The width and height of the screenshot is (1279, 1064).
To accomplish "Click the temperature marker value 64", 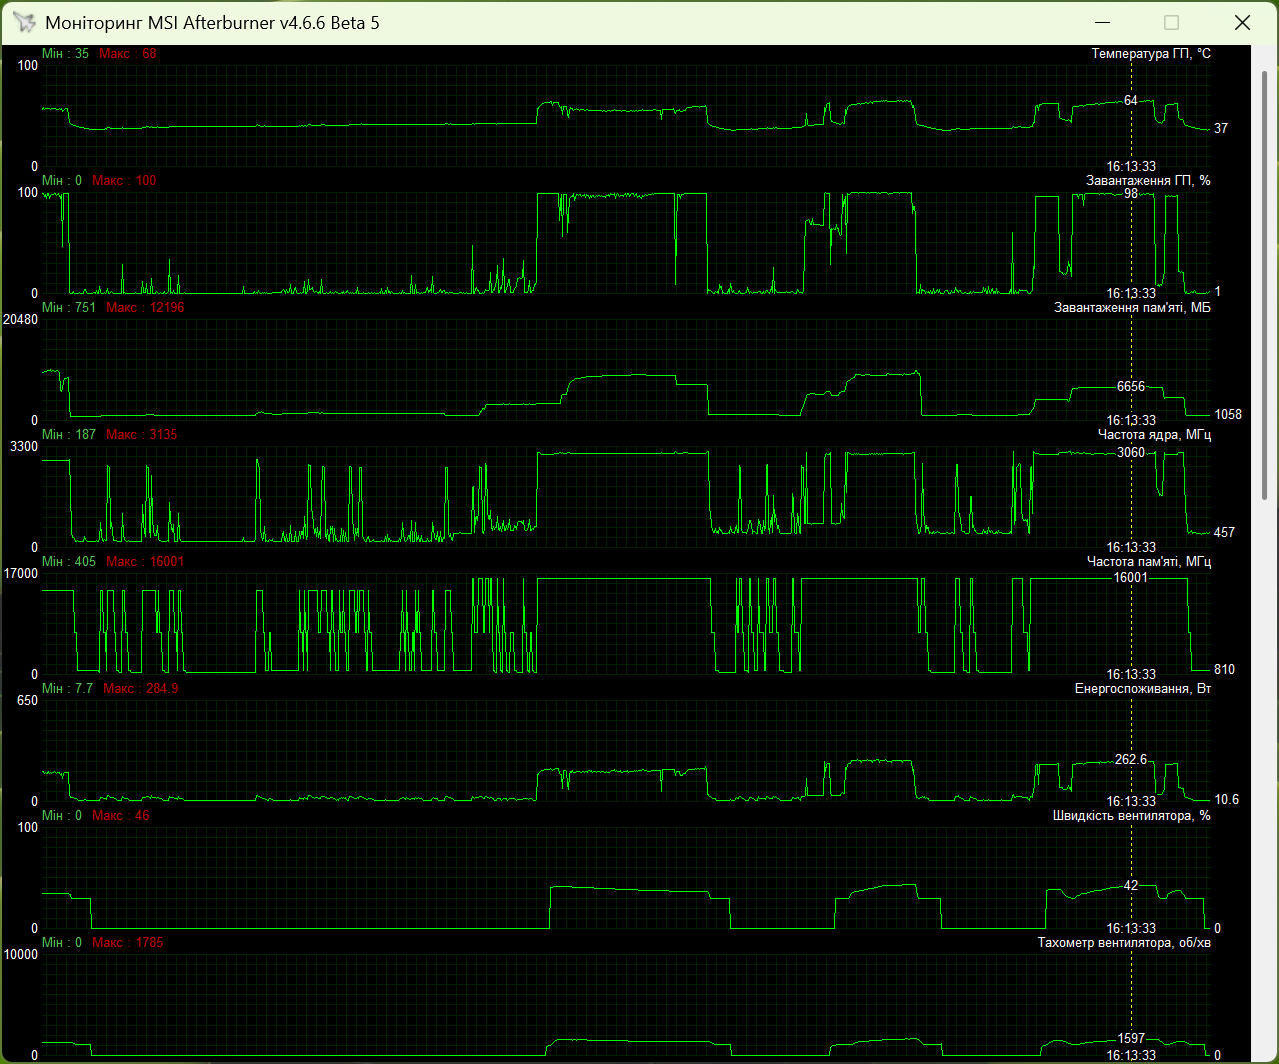I will click(1130, 100).
